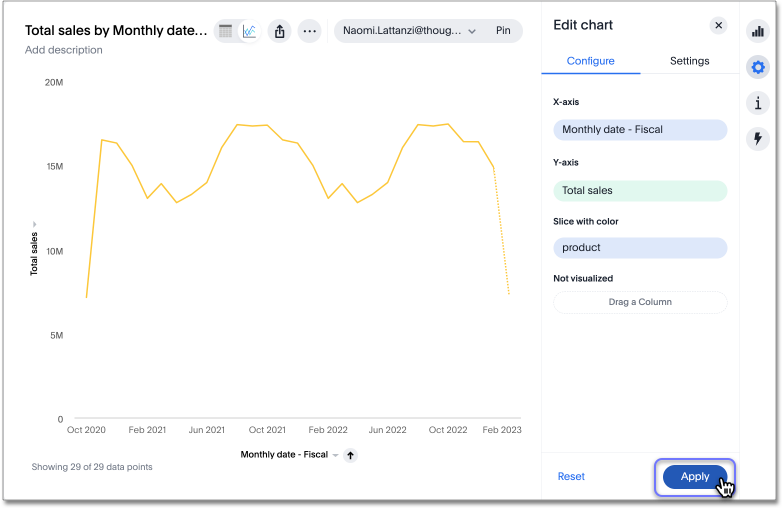This screenshot has width=783, height=509.
Task: Toggle sort order arrow on x-axis
Action: [351, 455]
